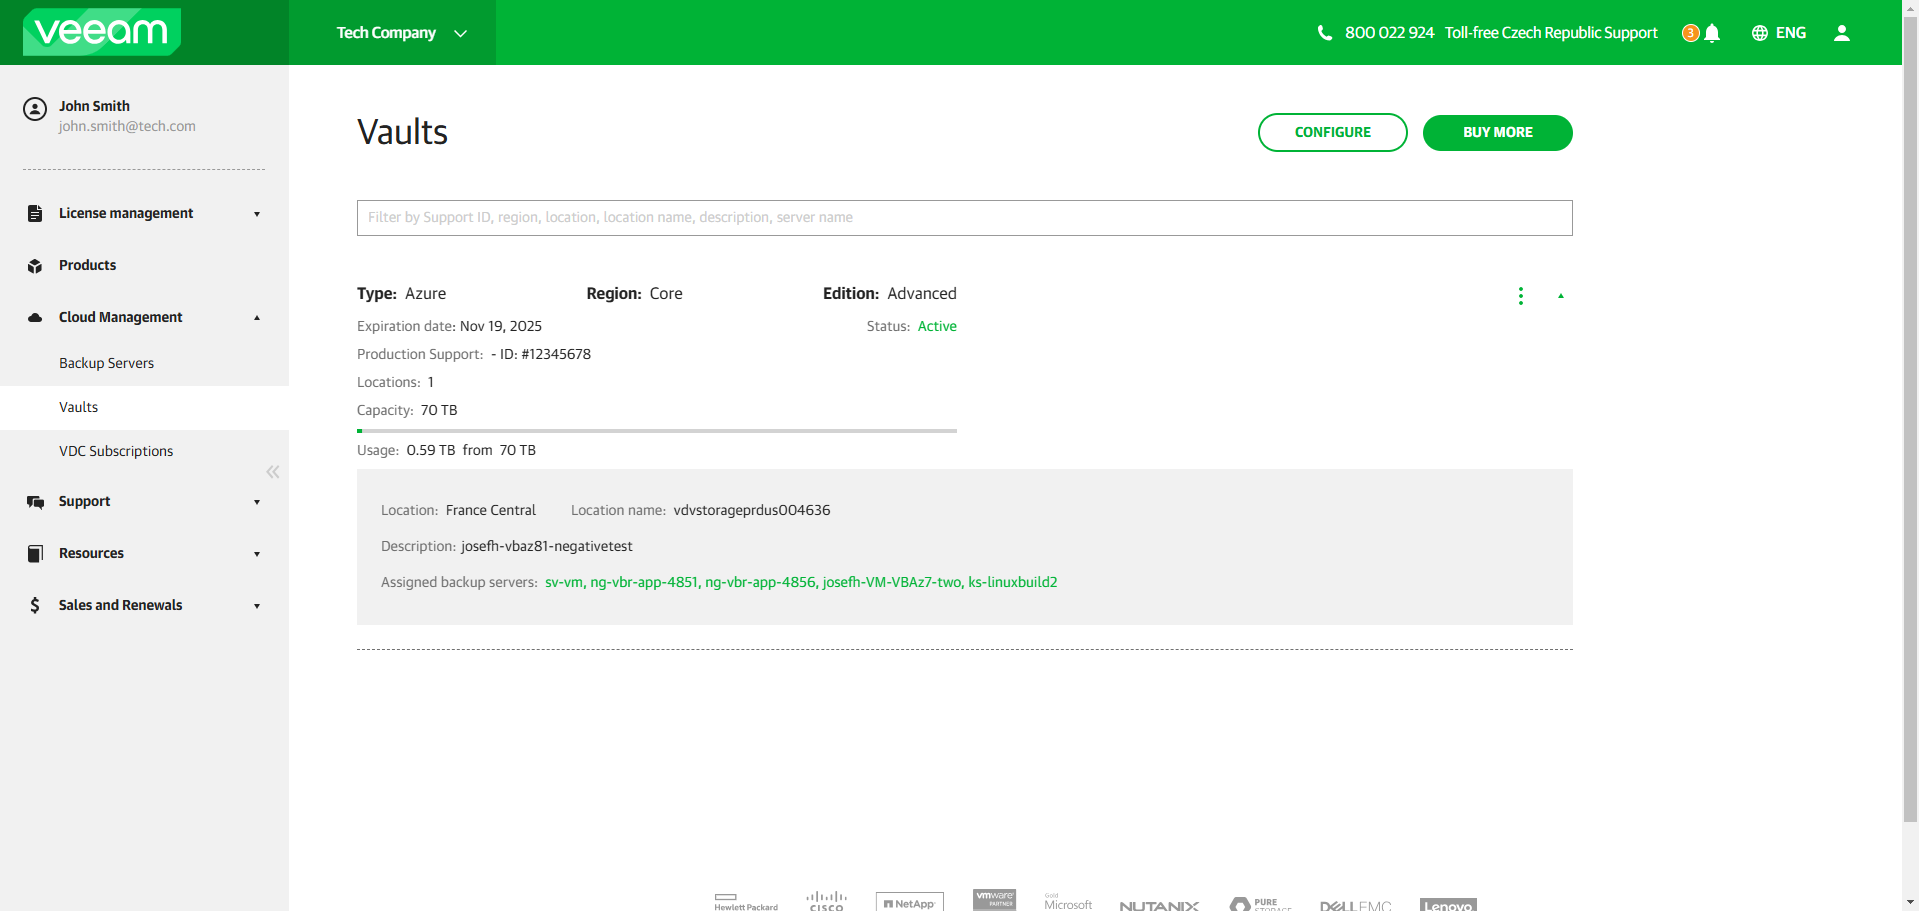Click the Sales and Renewals dollar icon
This screenshot has height=911, width=1919.
pos(35,605)
